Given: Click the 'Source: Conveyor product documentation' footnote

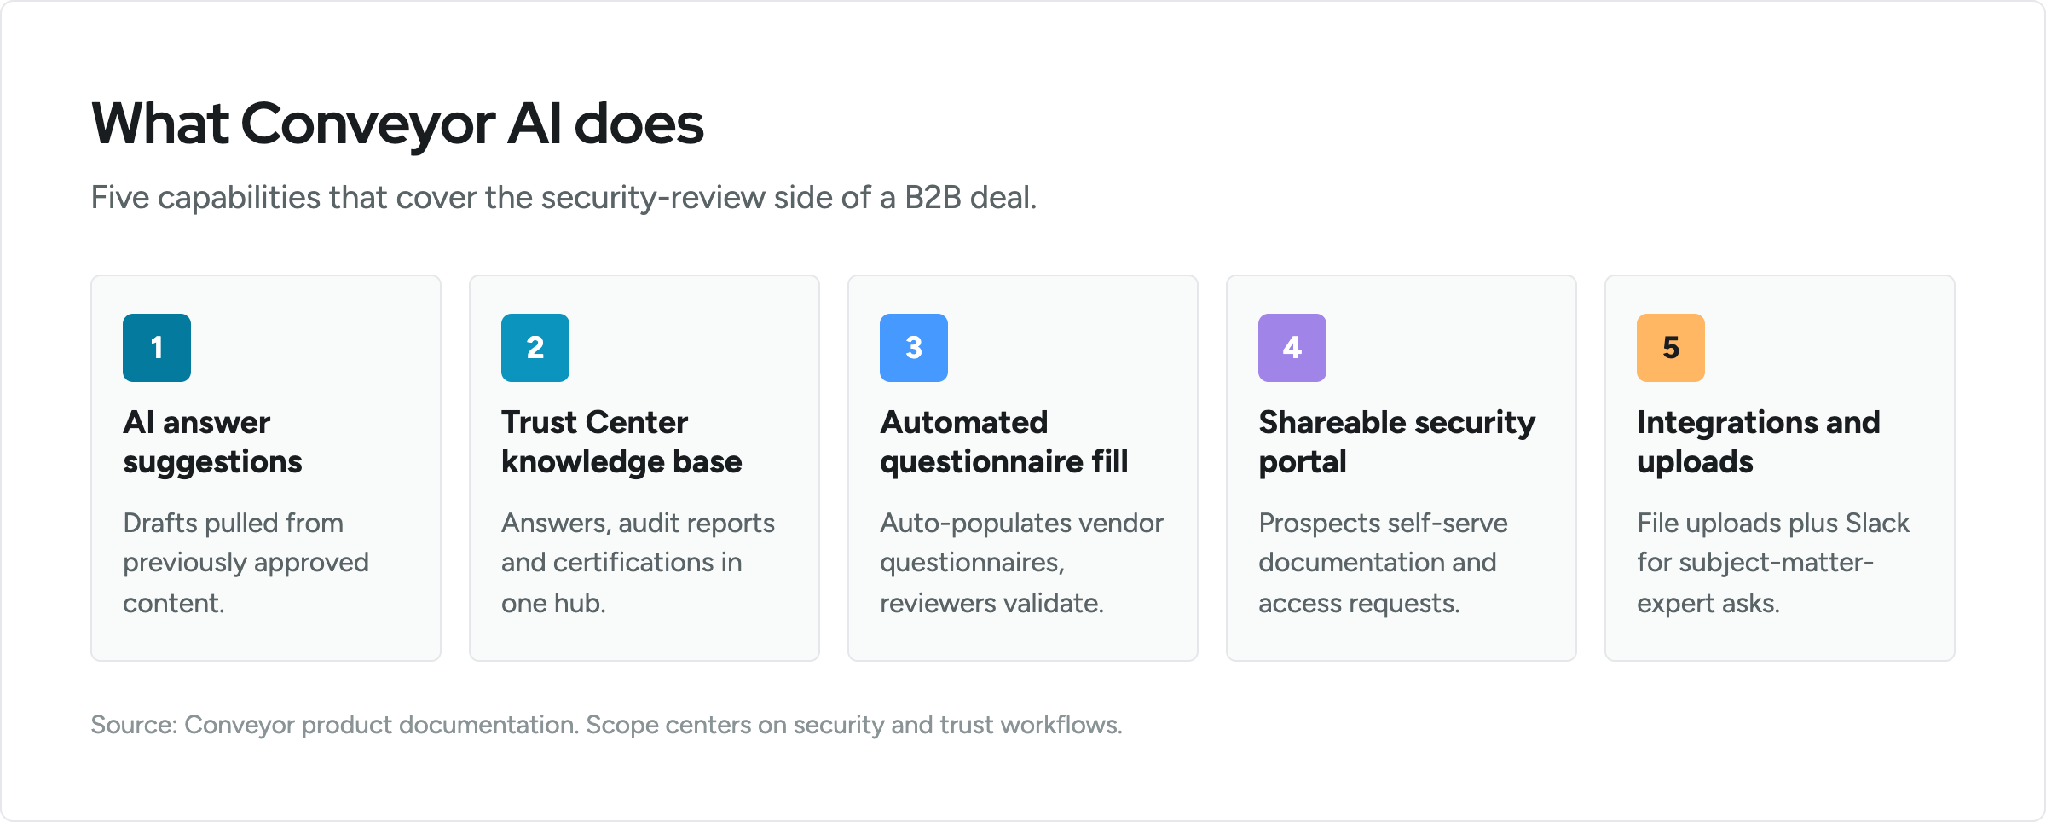Looking at the screenshot, I should [x=607, y=725].
